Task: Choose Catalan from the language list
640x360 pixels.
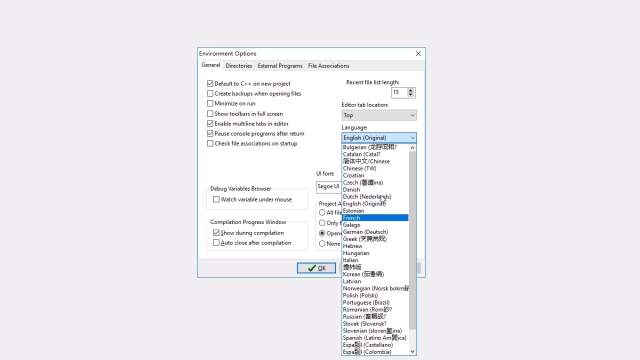Action: [x=375, y=154]
